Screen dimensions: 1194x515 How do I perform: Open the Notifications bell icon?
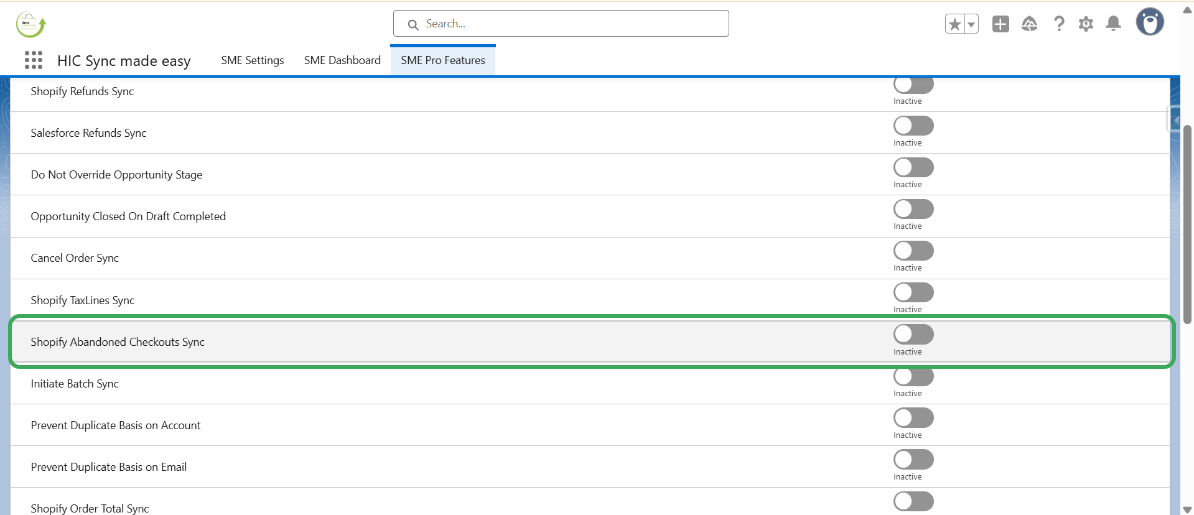coord(1114,24)
